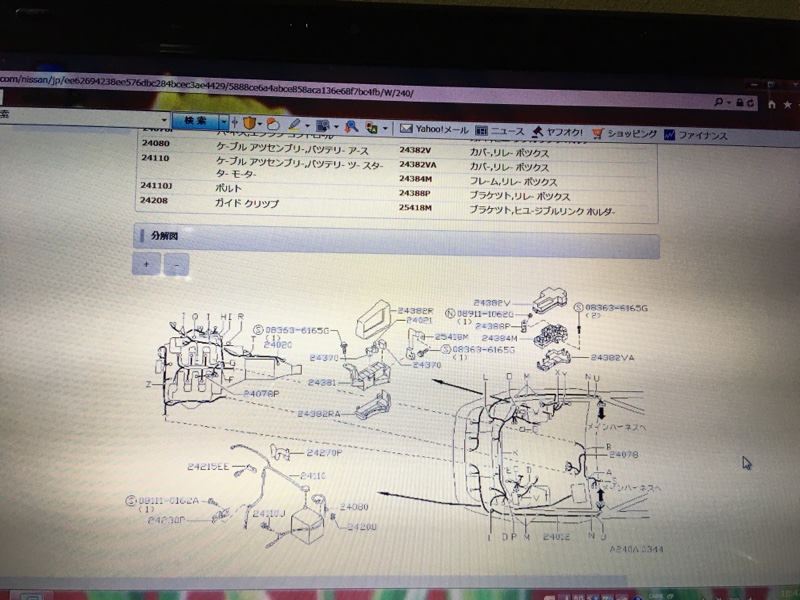Click the screen capture toolbar icon
Viewport: 800px width, 600px height.
pyautogui.click(x=322, y=126)
